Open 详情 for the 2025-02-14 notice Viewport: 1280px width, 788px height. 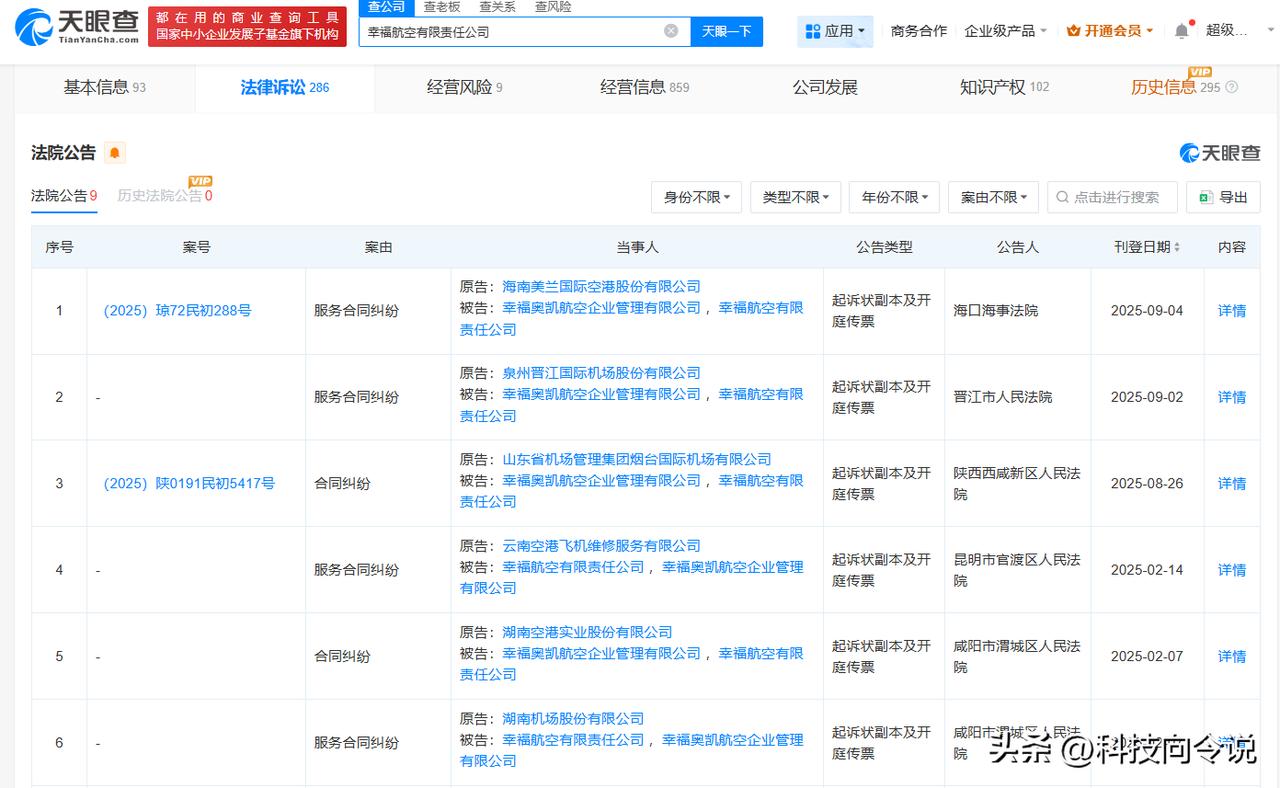1232,570
